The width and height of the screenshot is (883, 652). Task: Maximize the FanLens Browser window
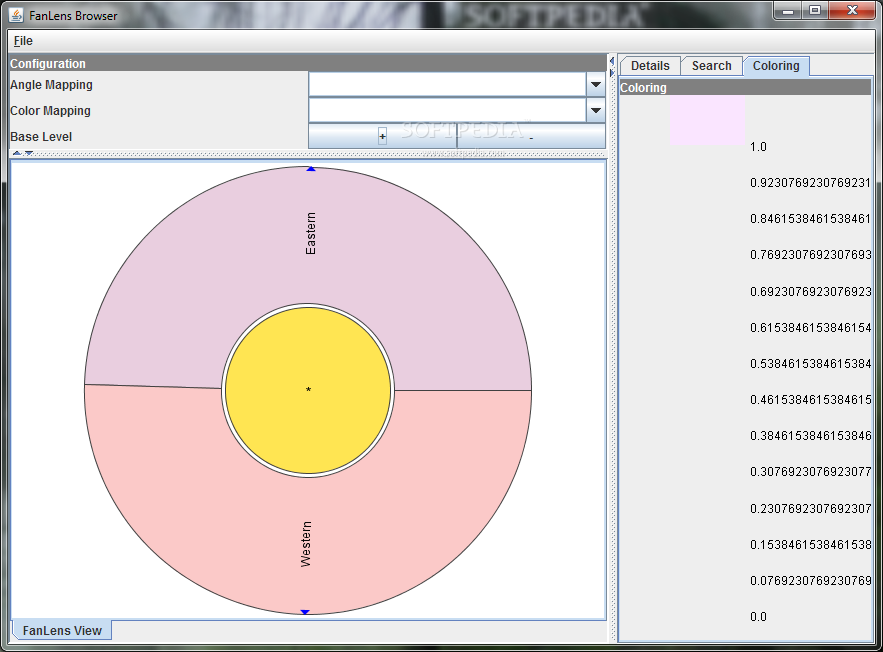pyautogui.click(x=814, y=11)
